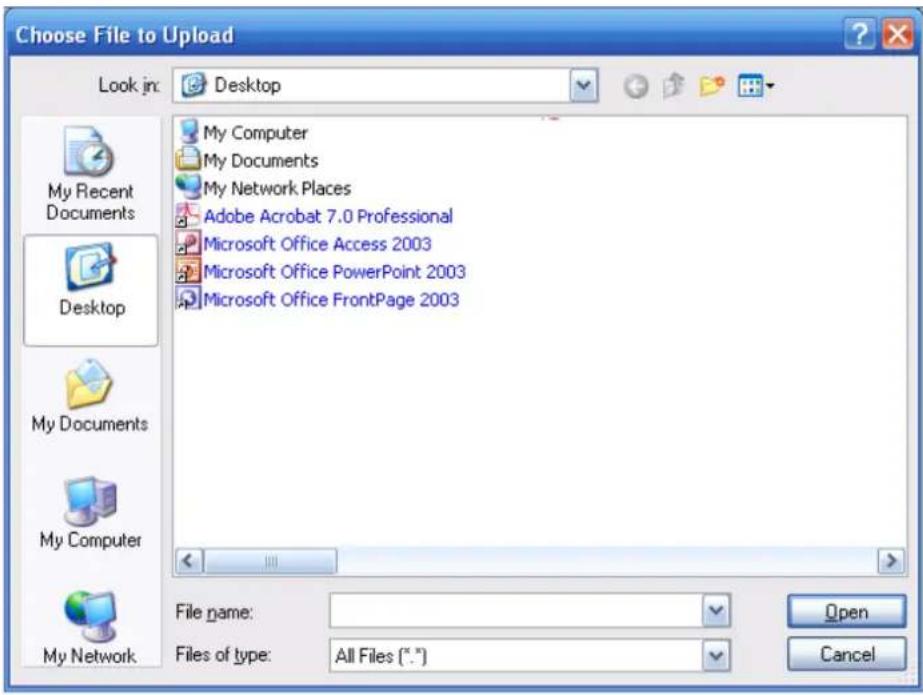This screenshot has width=923, height=695.
Task: Click 'Microsoft Office FrontPage 2003' name
Action: [x=331, y=300]
